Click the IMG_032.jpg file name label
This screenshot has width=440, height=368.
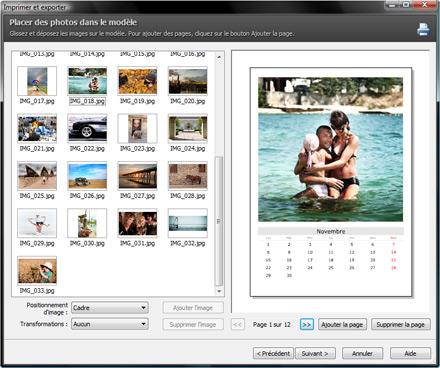pyautogui.click(x=188, y=243)
